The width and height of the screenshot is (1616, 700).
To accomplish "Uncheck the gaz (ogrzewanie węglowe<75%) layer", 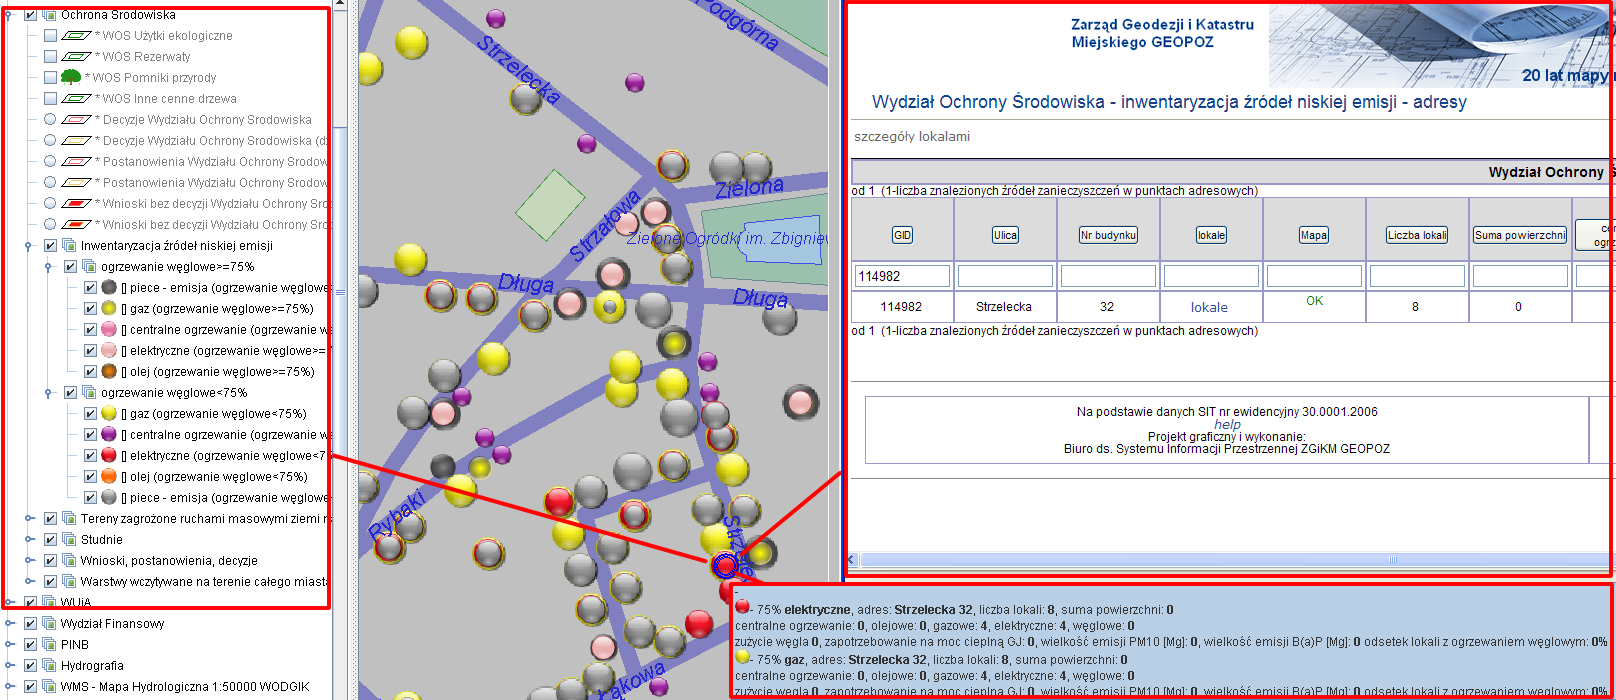I will coord(90,414).
